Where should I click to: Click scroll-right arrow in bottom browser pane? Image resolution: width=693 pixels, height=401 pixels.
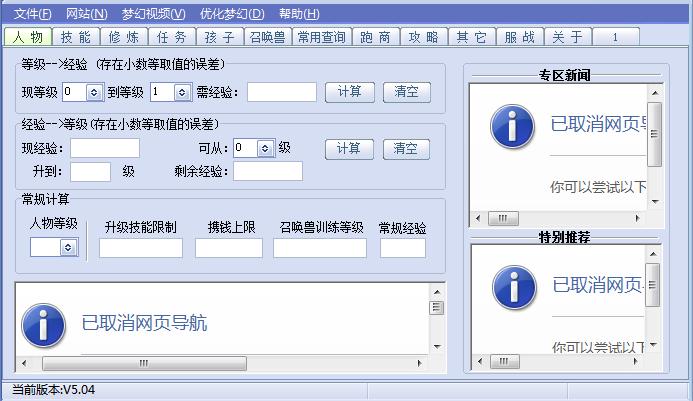pos(419,363)
